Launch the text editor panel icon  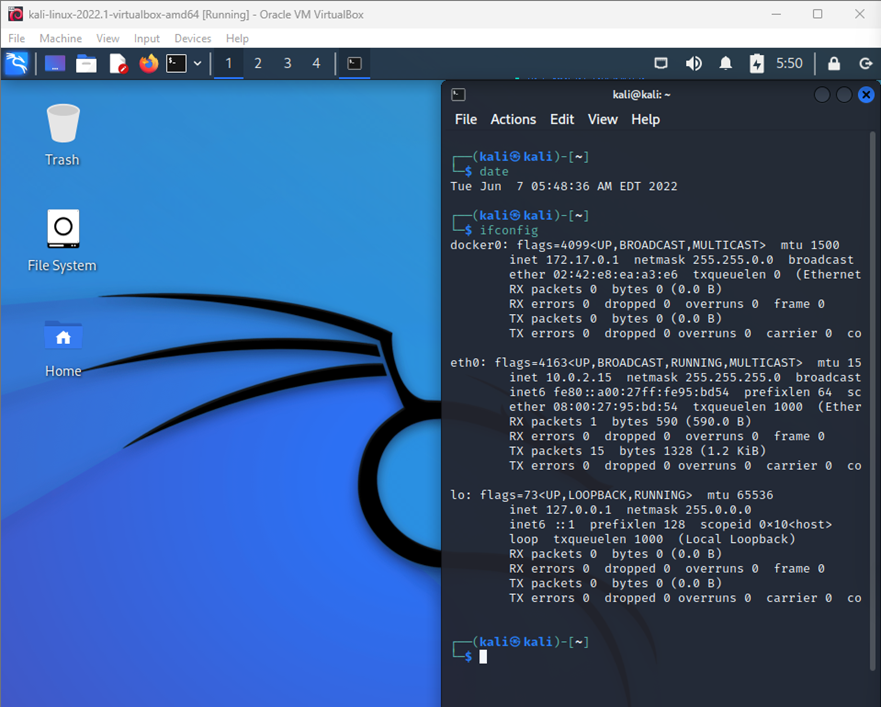118,64
